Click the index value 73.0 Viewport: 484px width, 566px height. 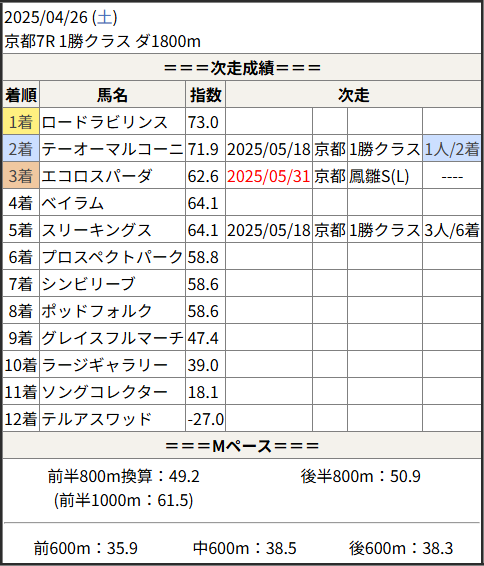click(x=203, y=122)
